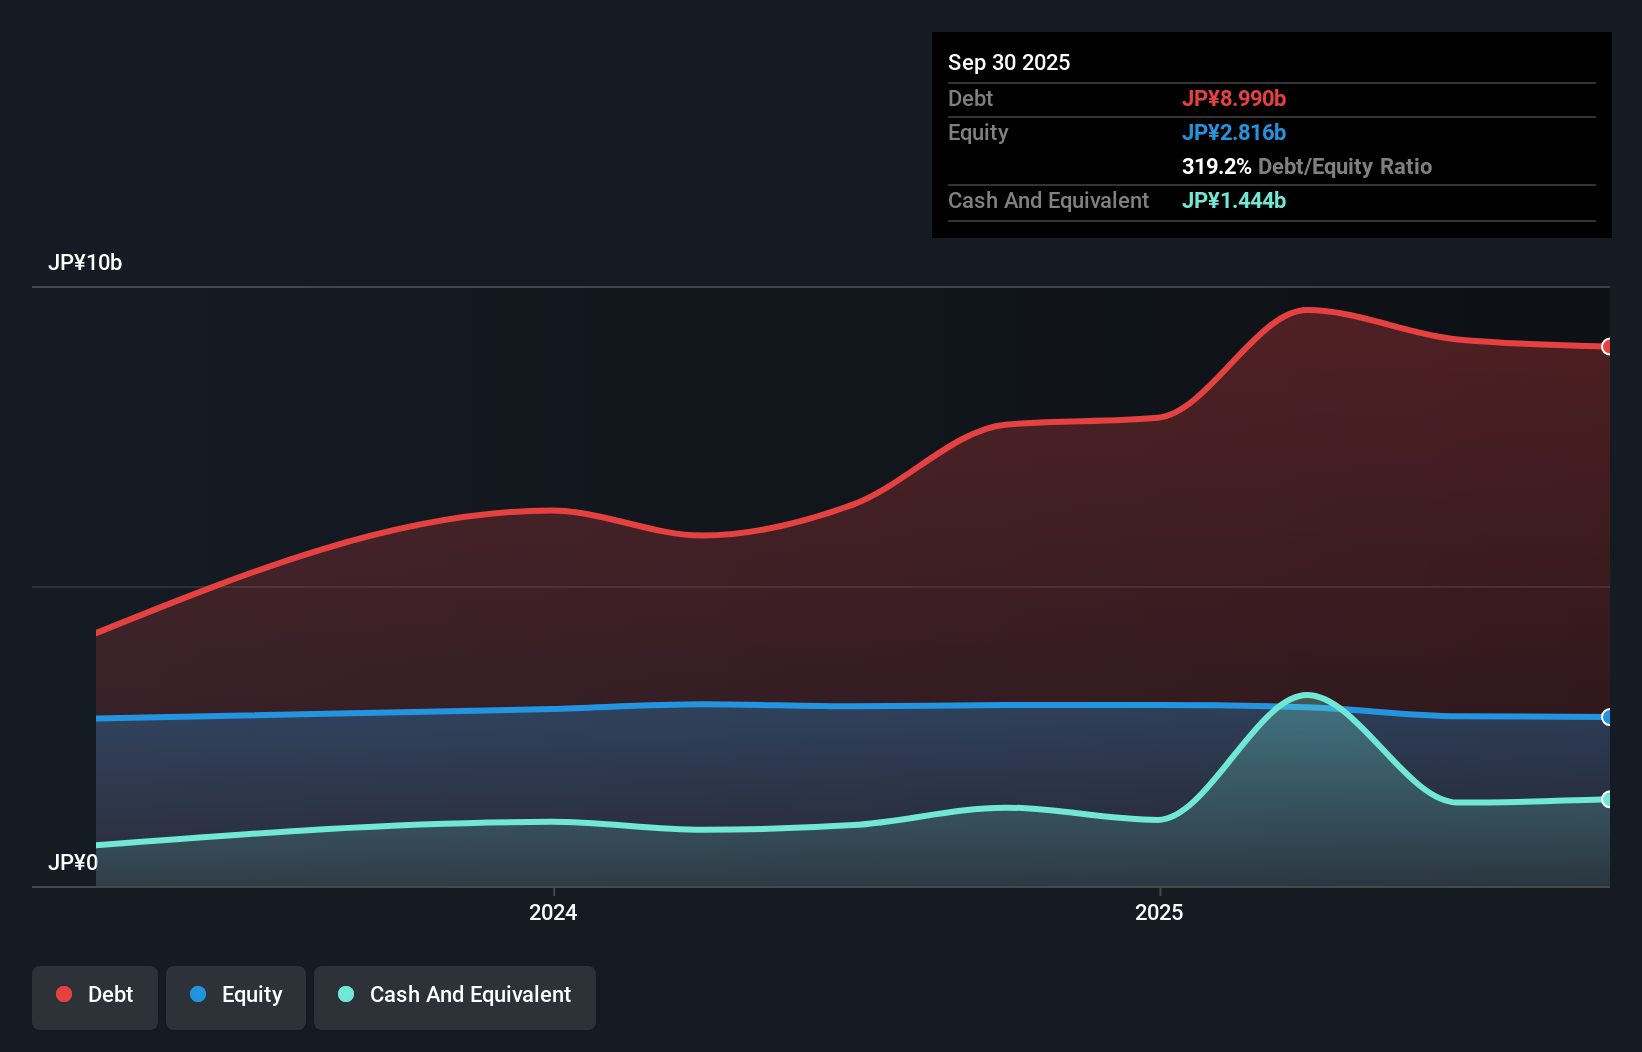The width and height of the screenshot is (1642, 1052).
Task: Click the teal Cash And Equivalent legend dot
Action: 345,994
